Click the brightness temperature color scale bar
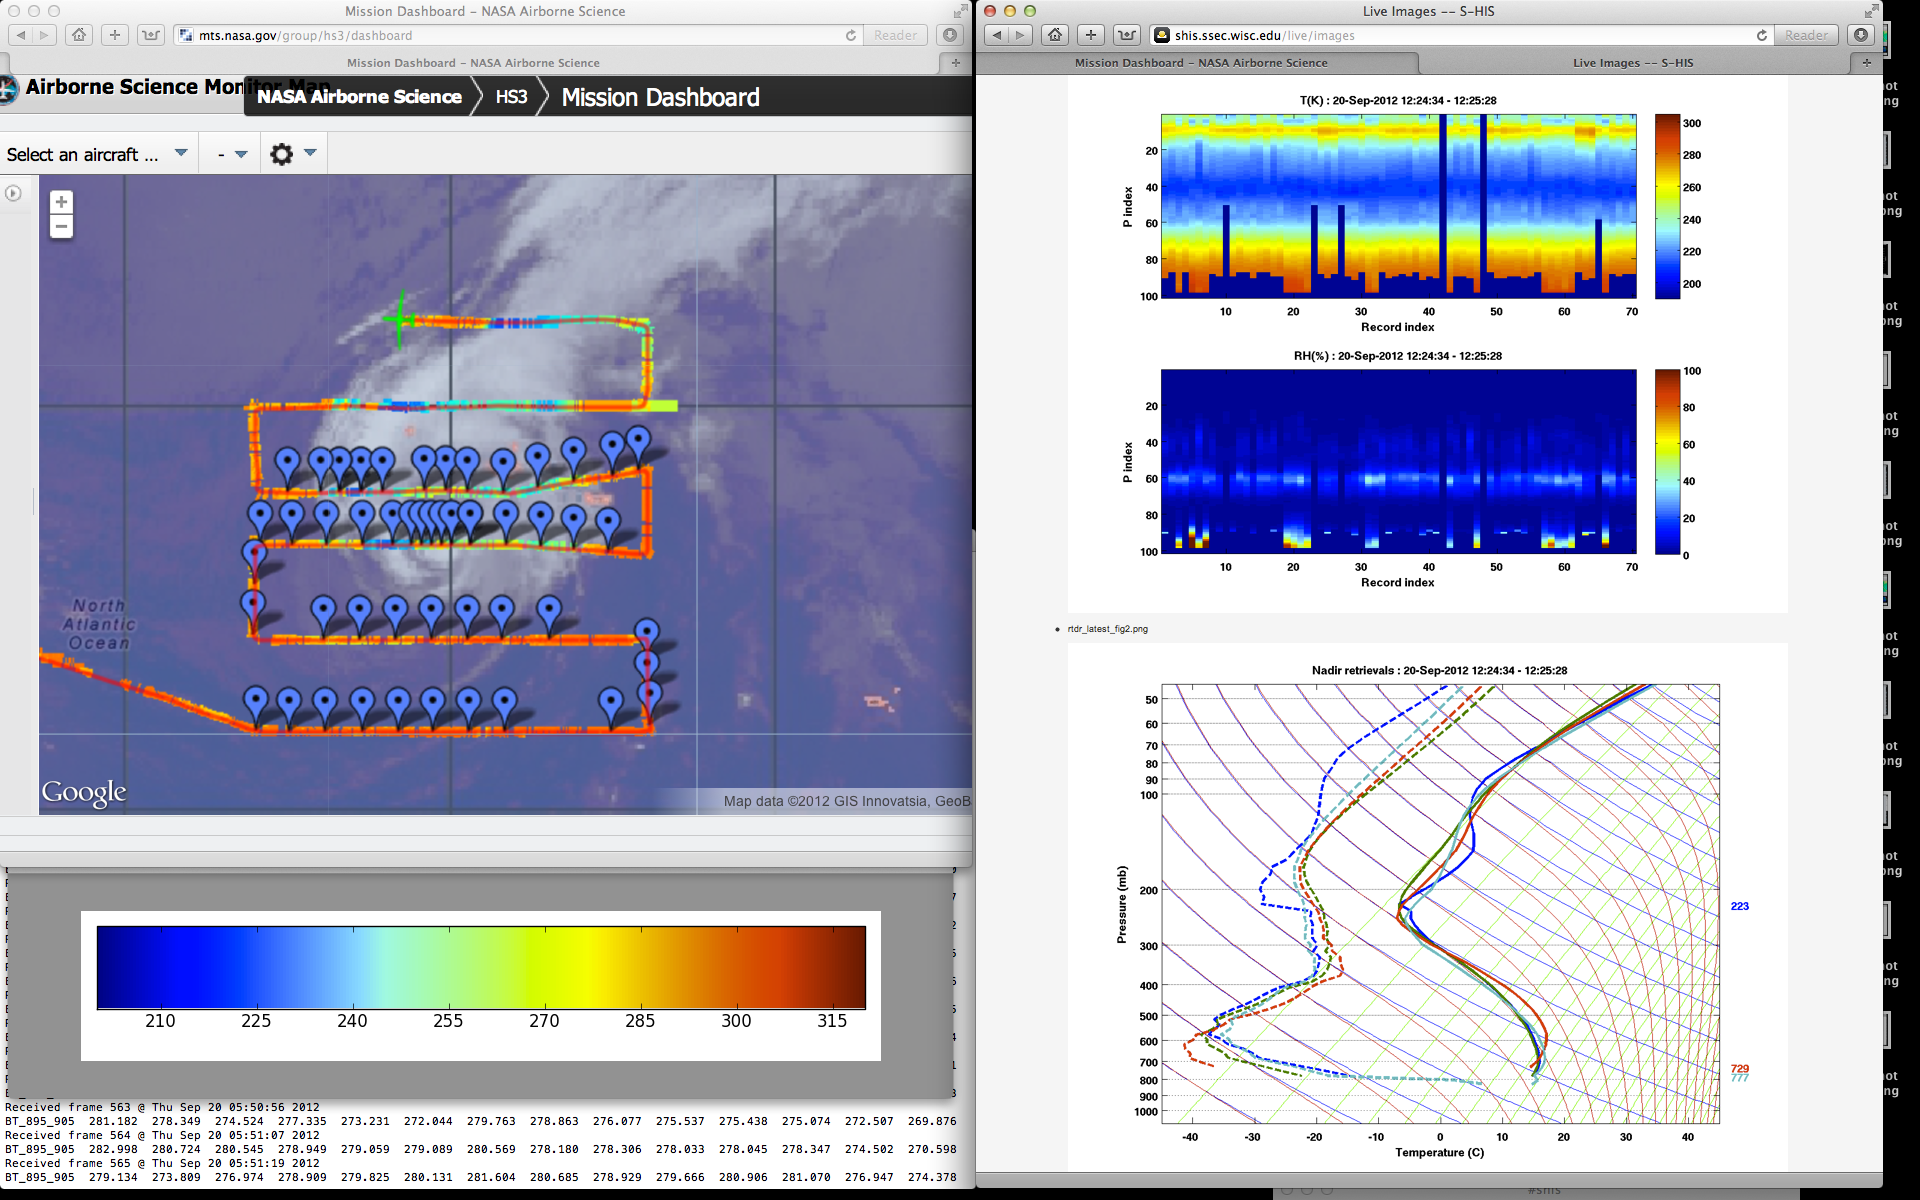 pos(481,967)
